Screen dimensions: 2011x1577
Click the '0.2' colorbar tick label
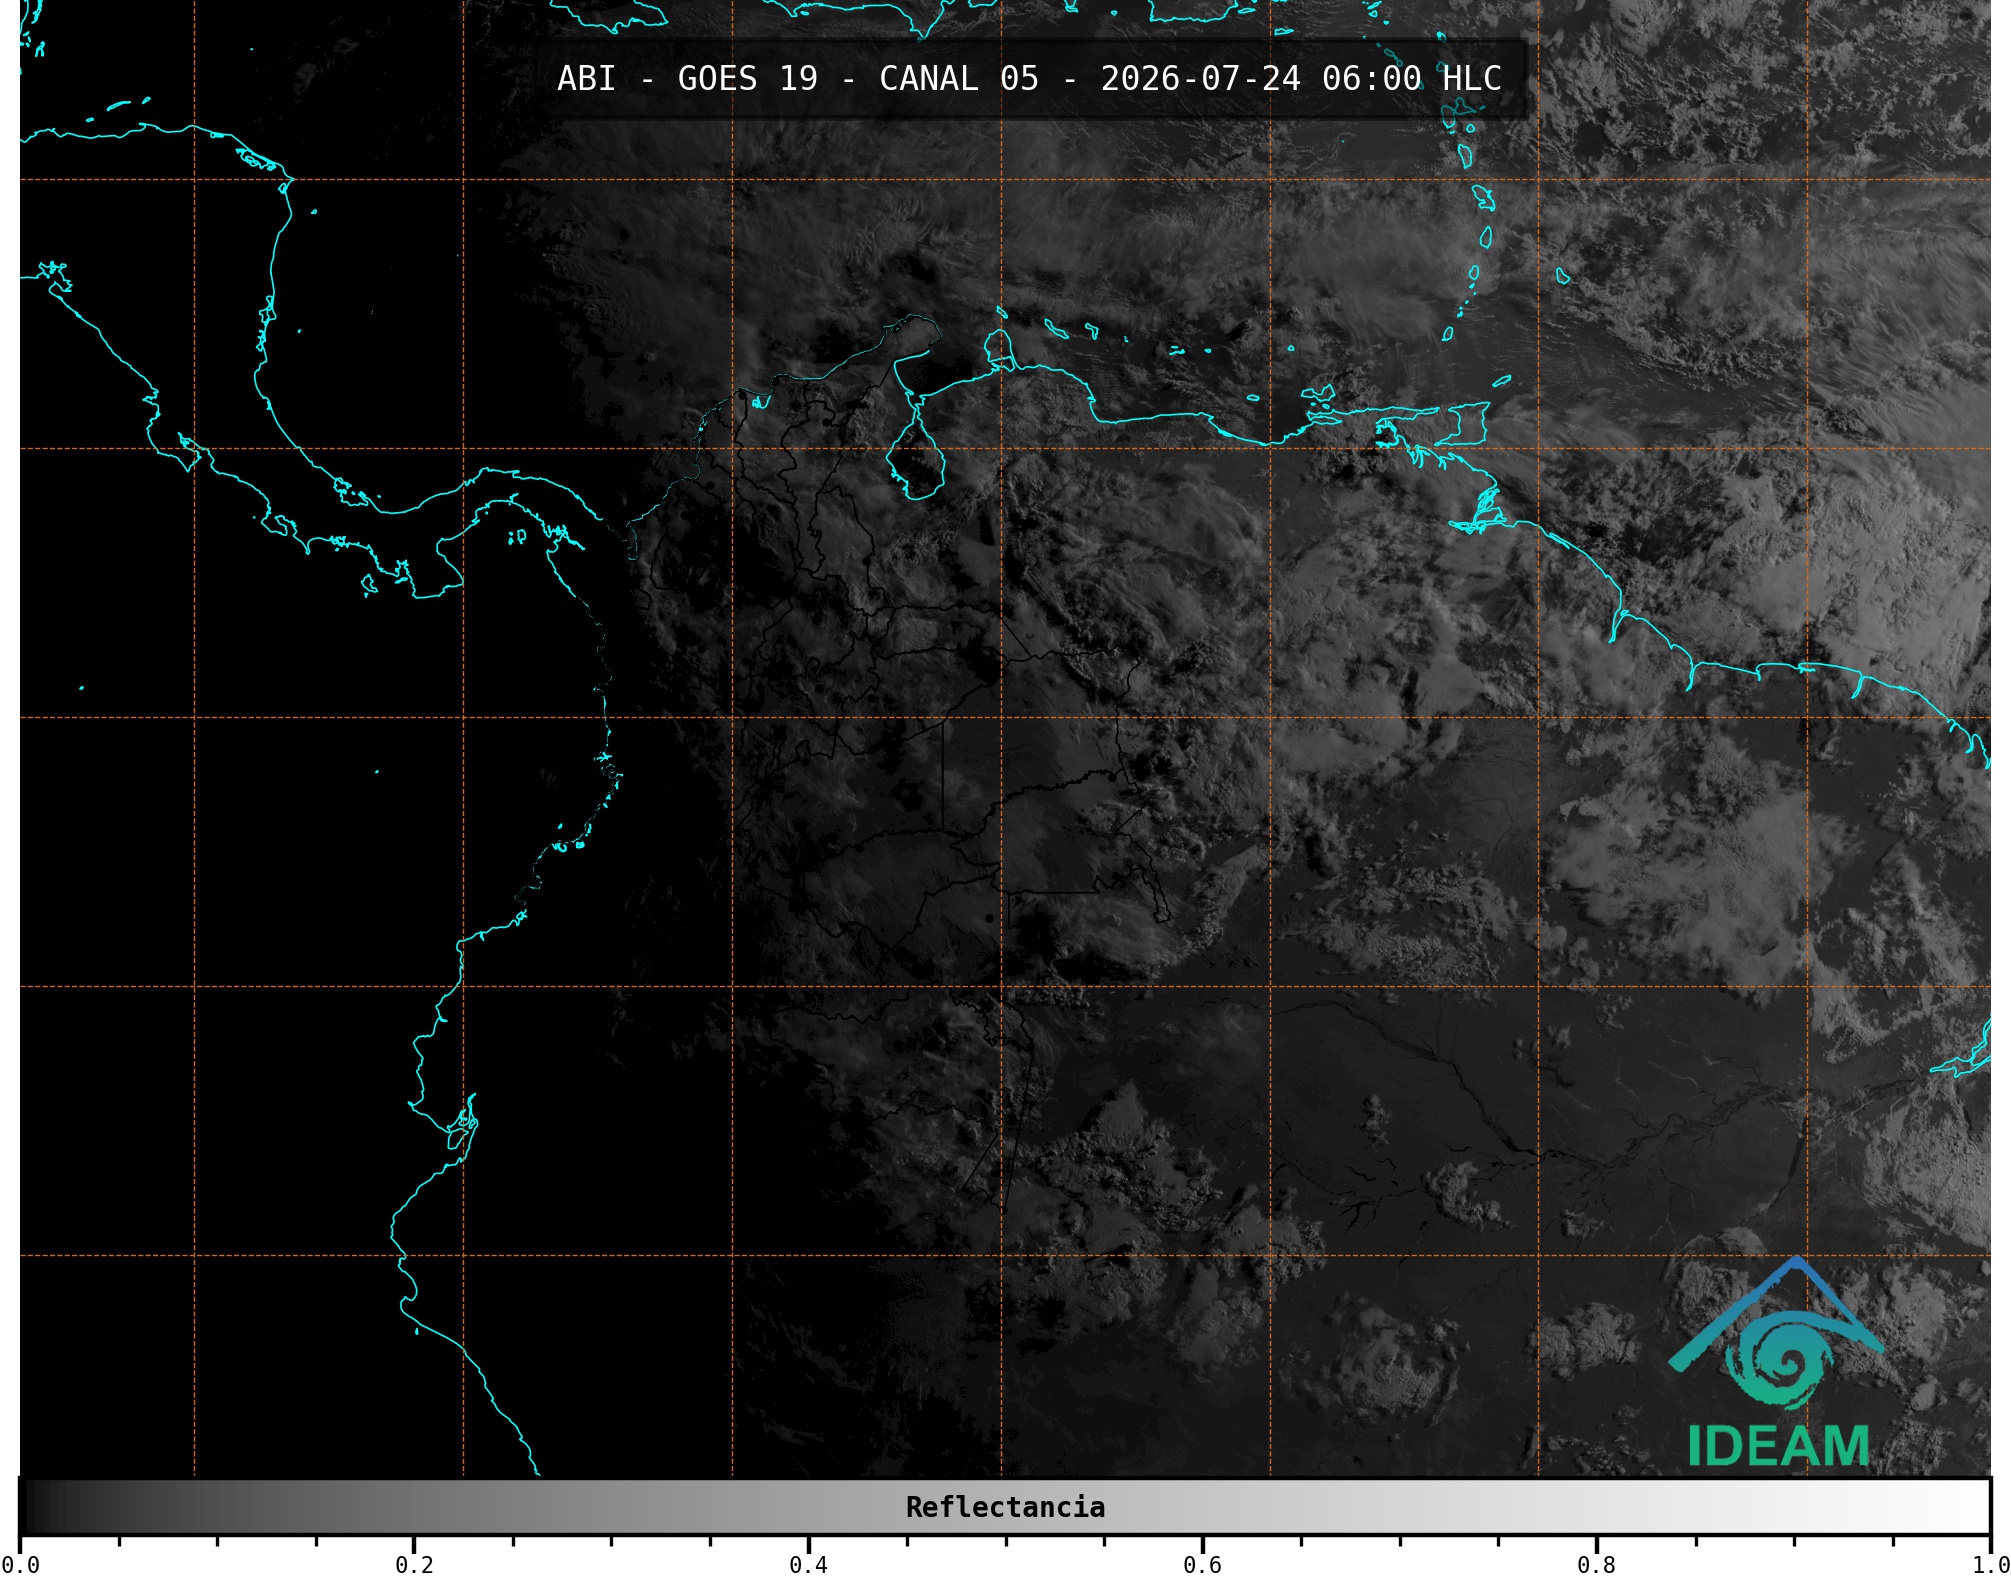tap(414, 1565)
